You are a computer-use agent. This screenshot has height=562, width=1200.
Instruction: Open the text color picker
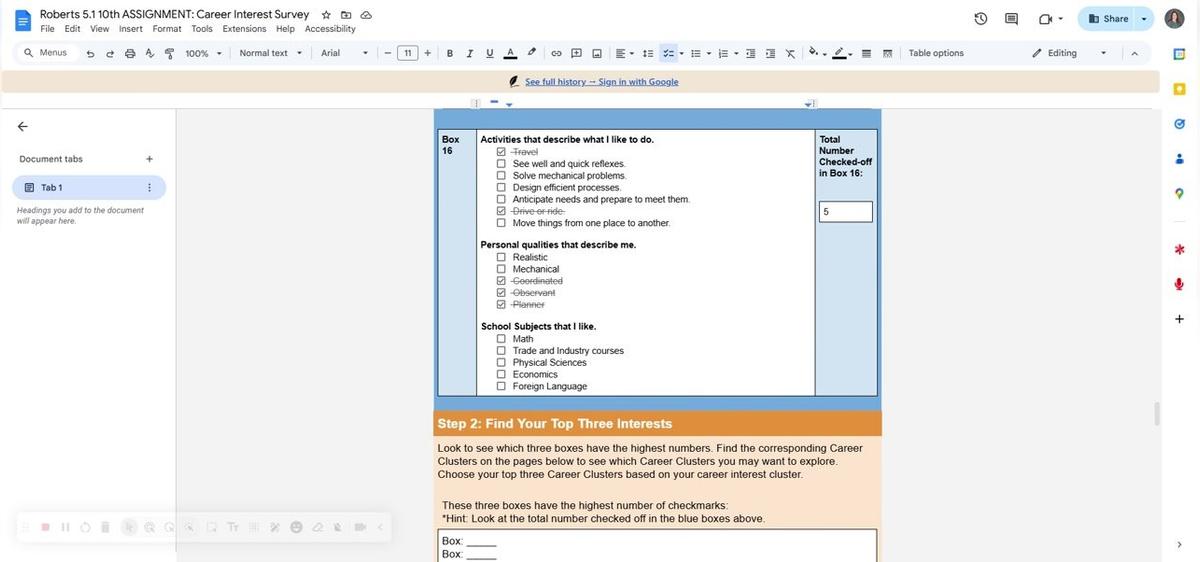[510, 53]
